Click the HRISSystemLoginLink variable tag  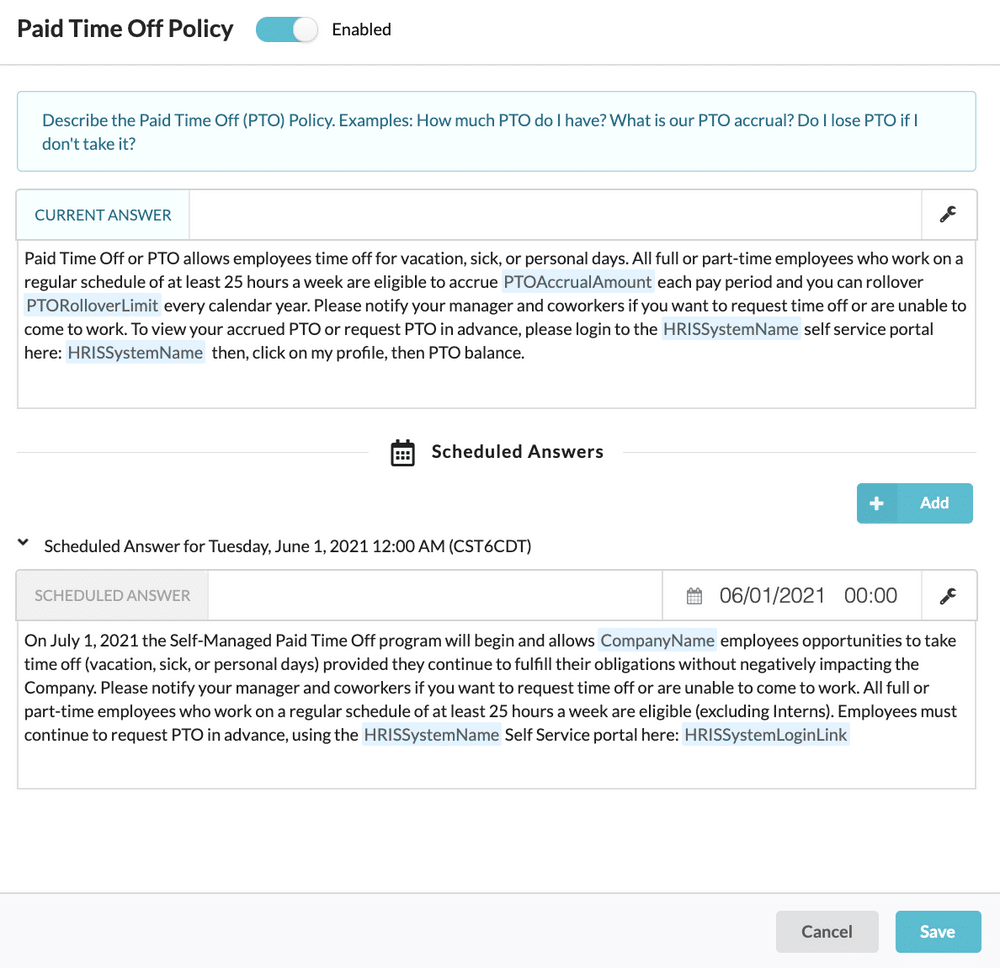pyautogui.click(x=765, y=735)
